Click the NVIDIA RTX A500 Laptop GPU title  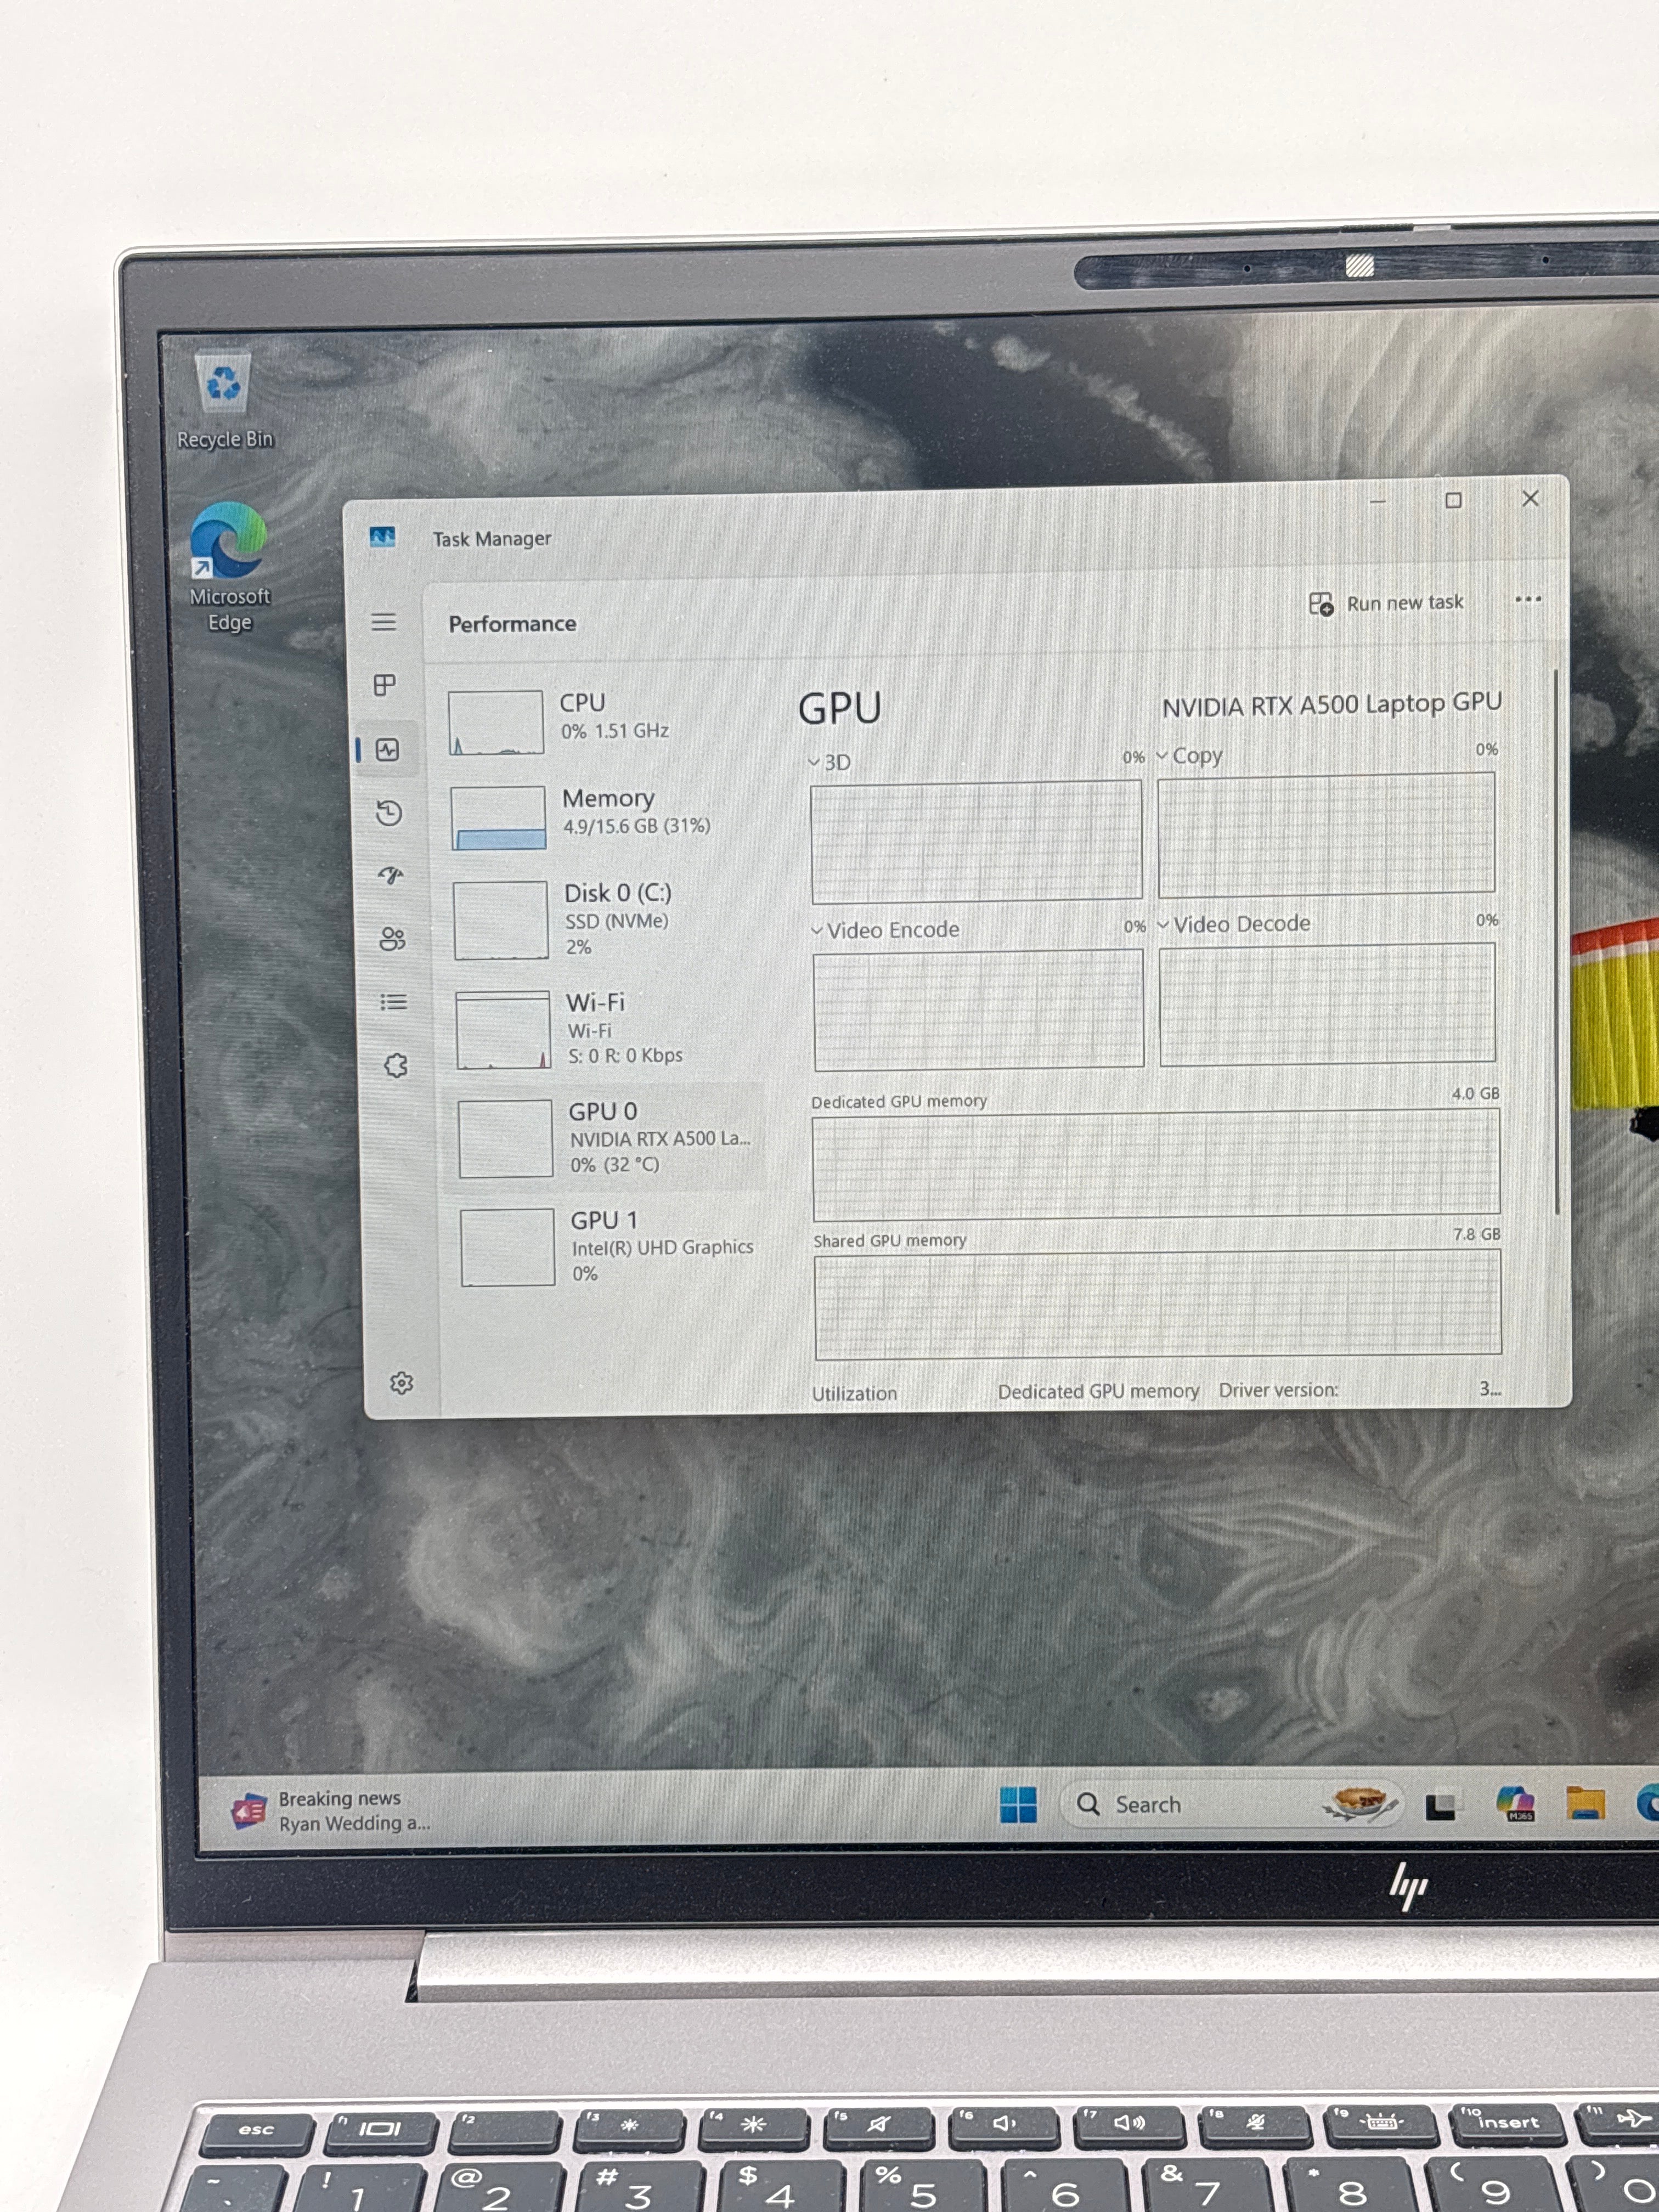click(1331, 705)
